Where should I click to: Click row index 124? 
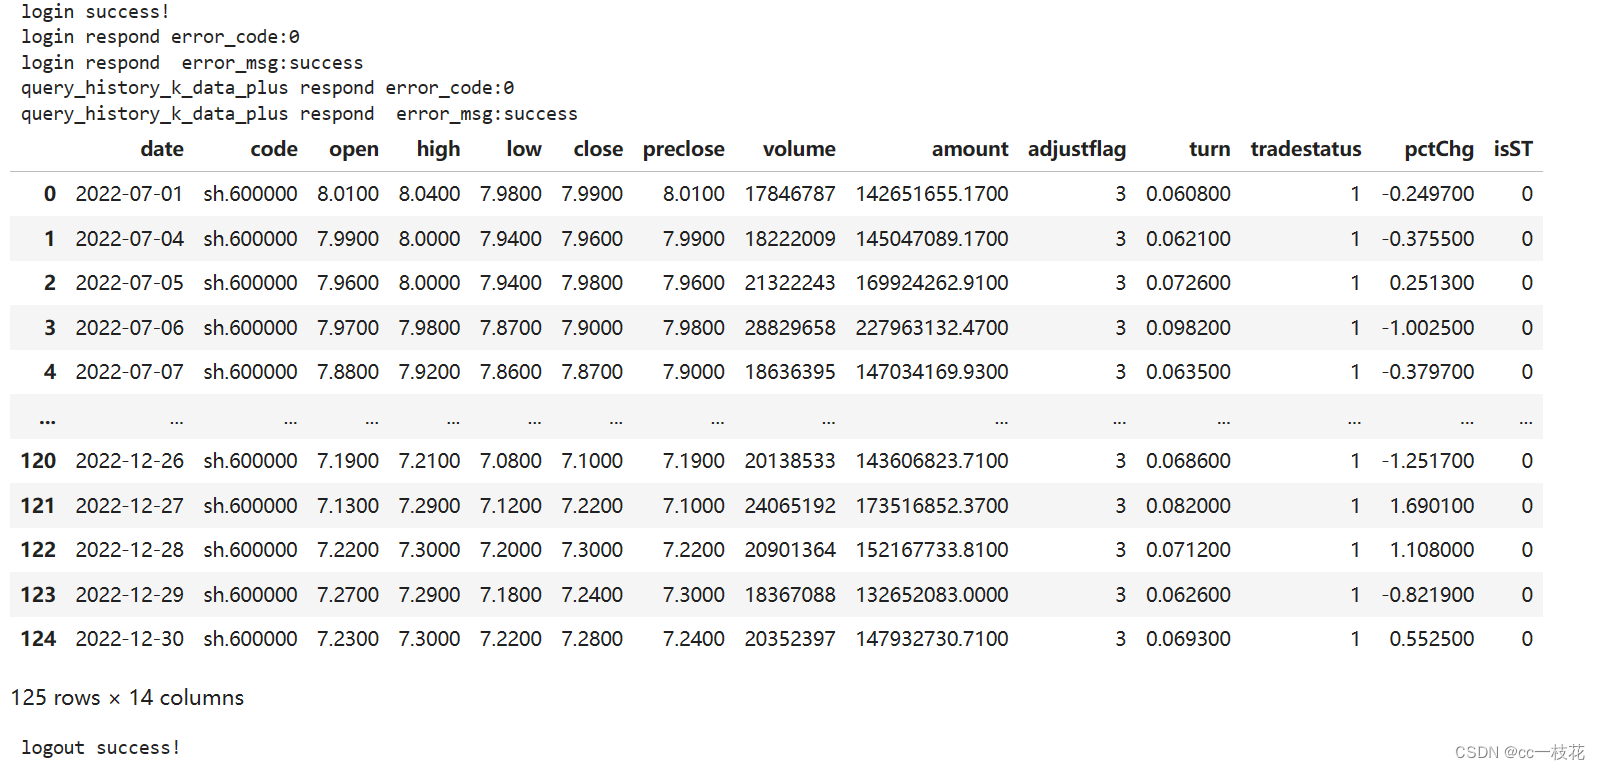pos(38,639)
